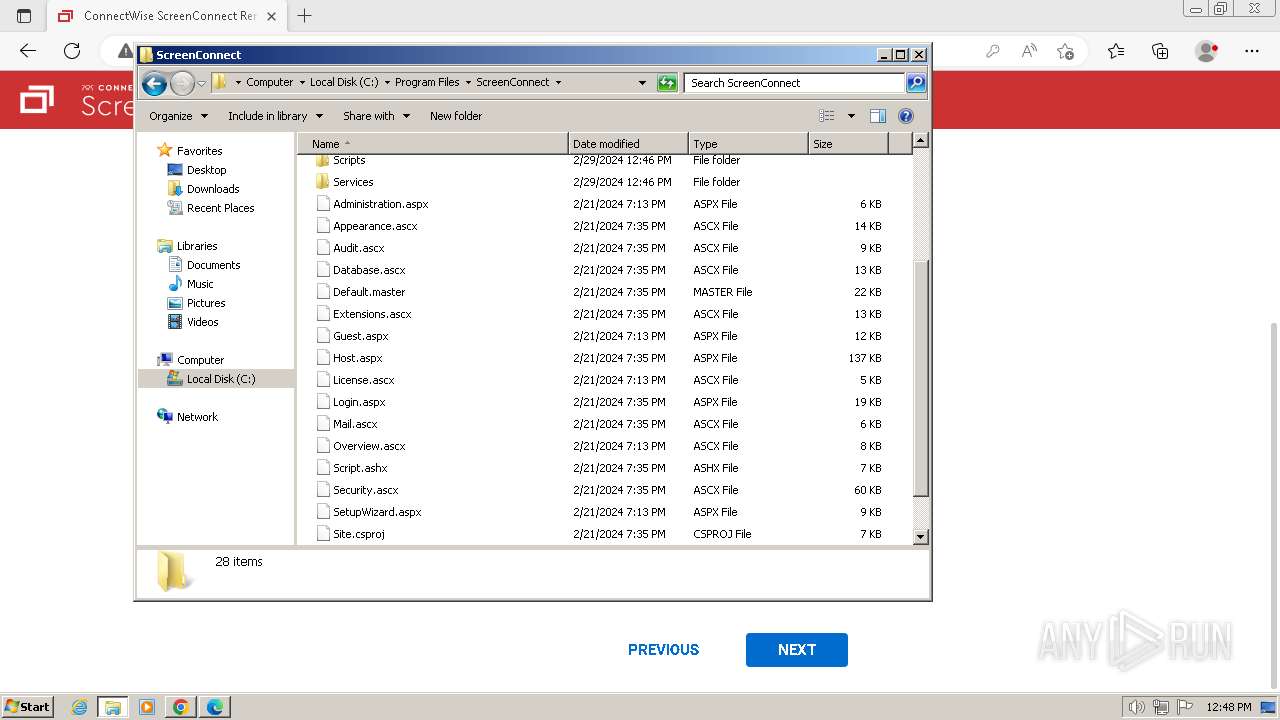Select SetupWizard.aspx file
Viewport: 1280px width, 720px height.
[377, 512]
